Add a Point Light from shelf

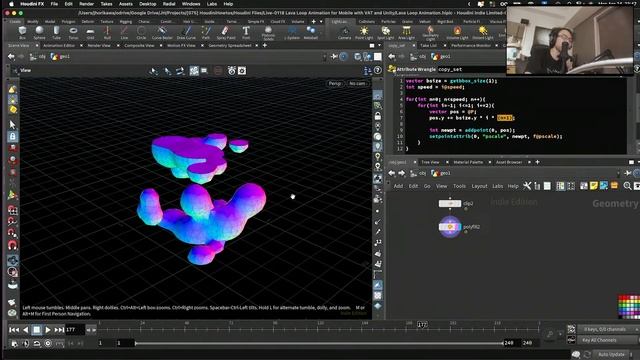[364, 32]
